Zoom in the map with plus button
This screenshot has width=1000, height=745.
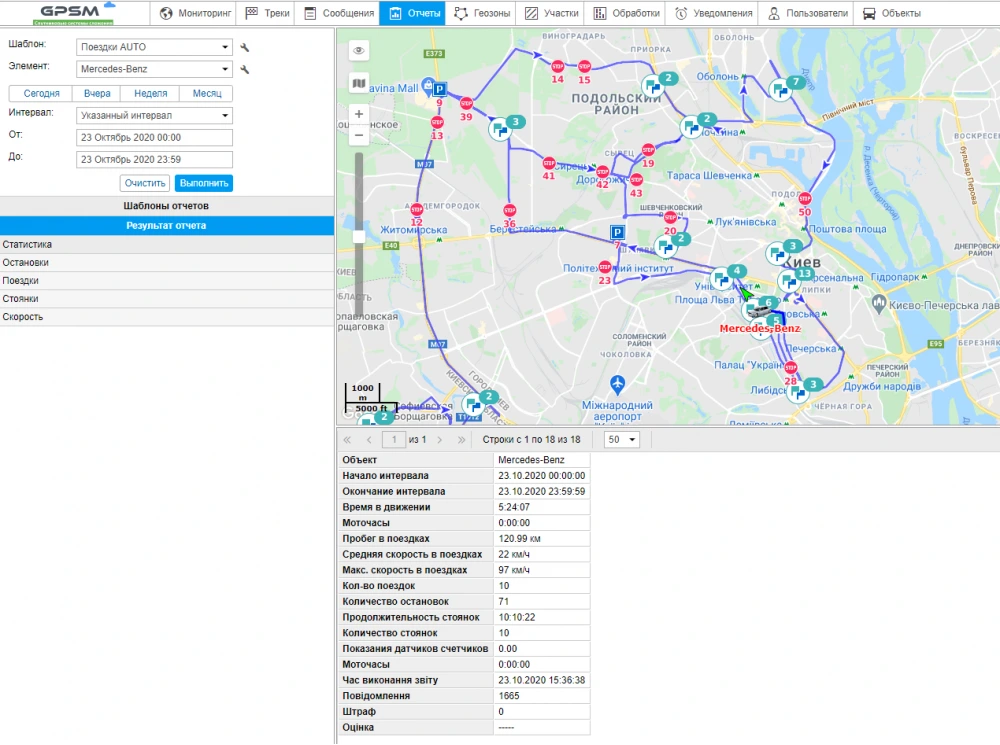(x=359, y=114)
